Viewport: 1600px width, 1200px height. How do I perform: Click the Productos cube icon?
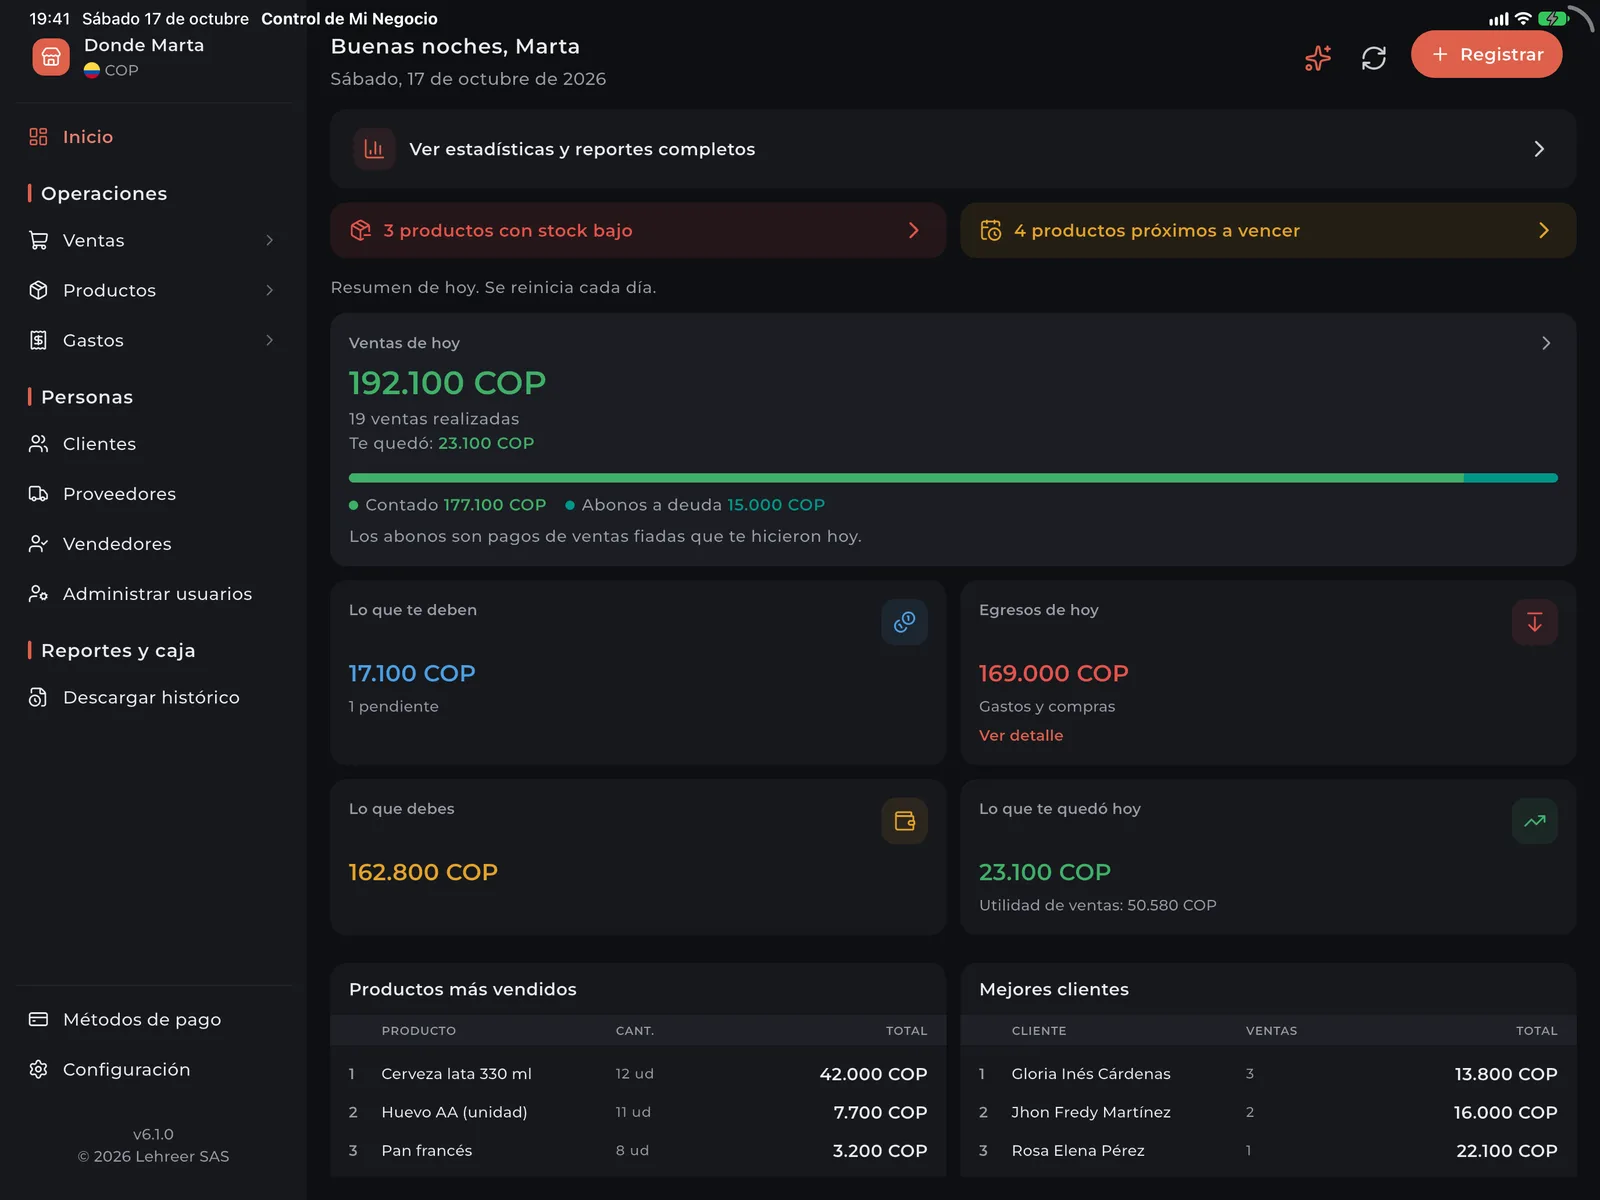click(x=39, y=290)
